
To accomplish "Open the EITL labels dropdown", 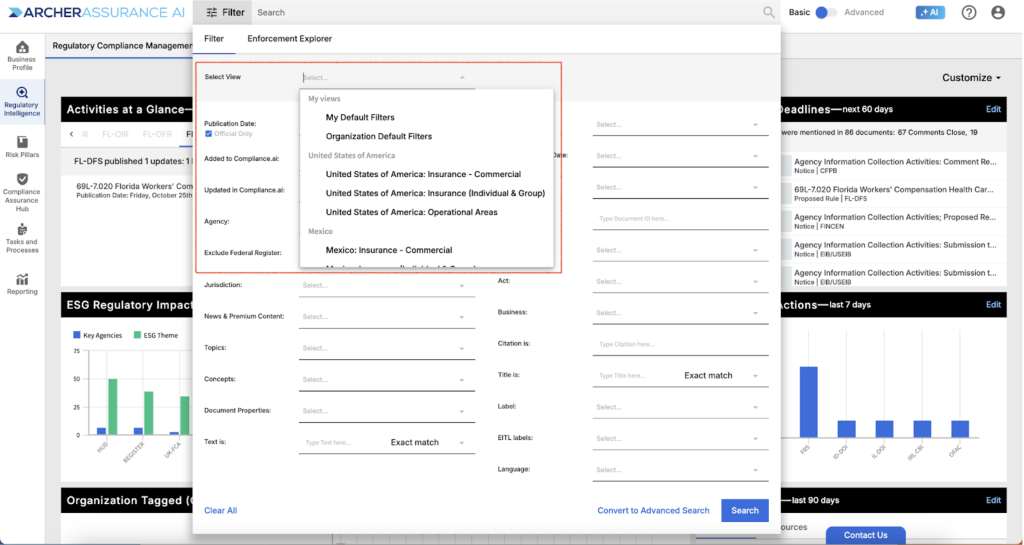I will [x=680, y=438].
